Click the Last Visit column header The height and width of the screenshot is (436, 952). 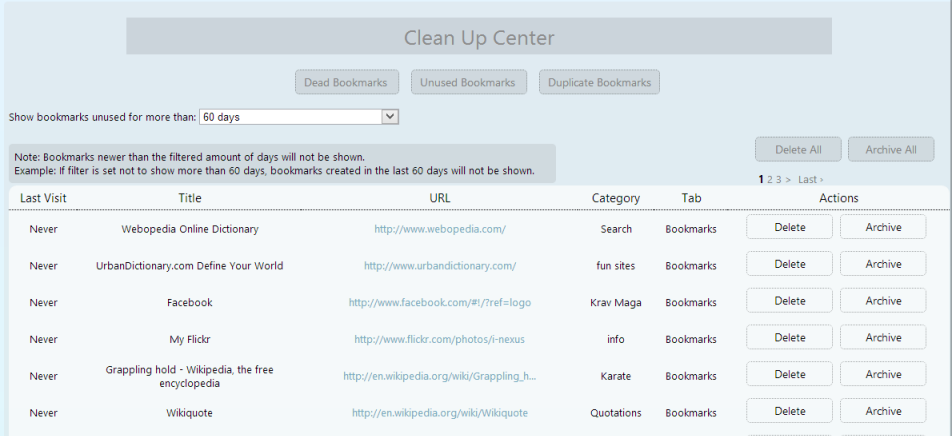(x=43, y=198)
